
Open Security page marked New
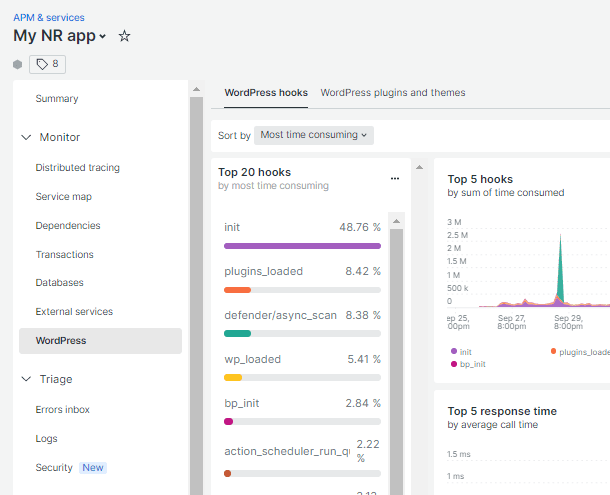71,468
